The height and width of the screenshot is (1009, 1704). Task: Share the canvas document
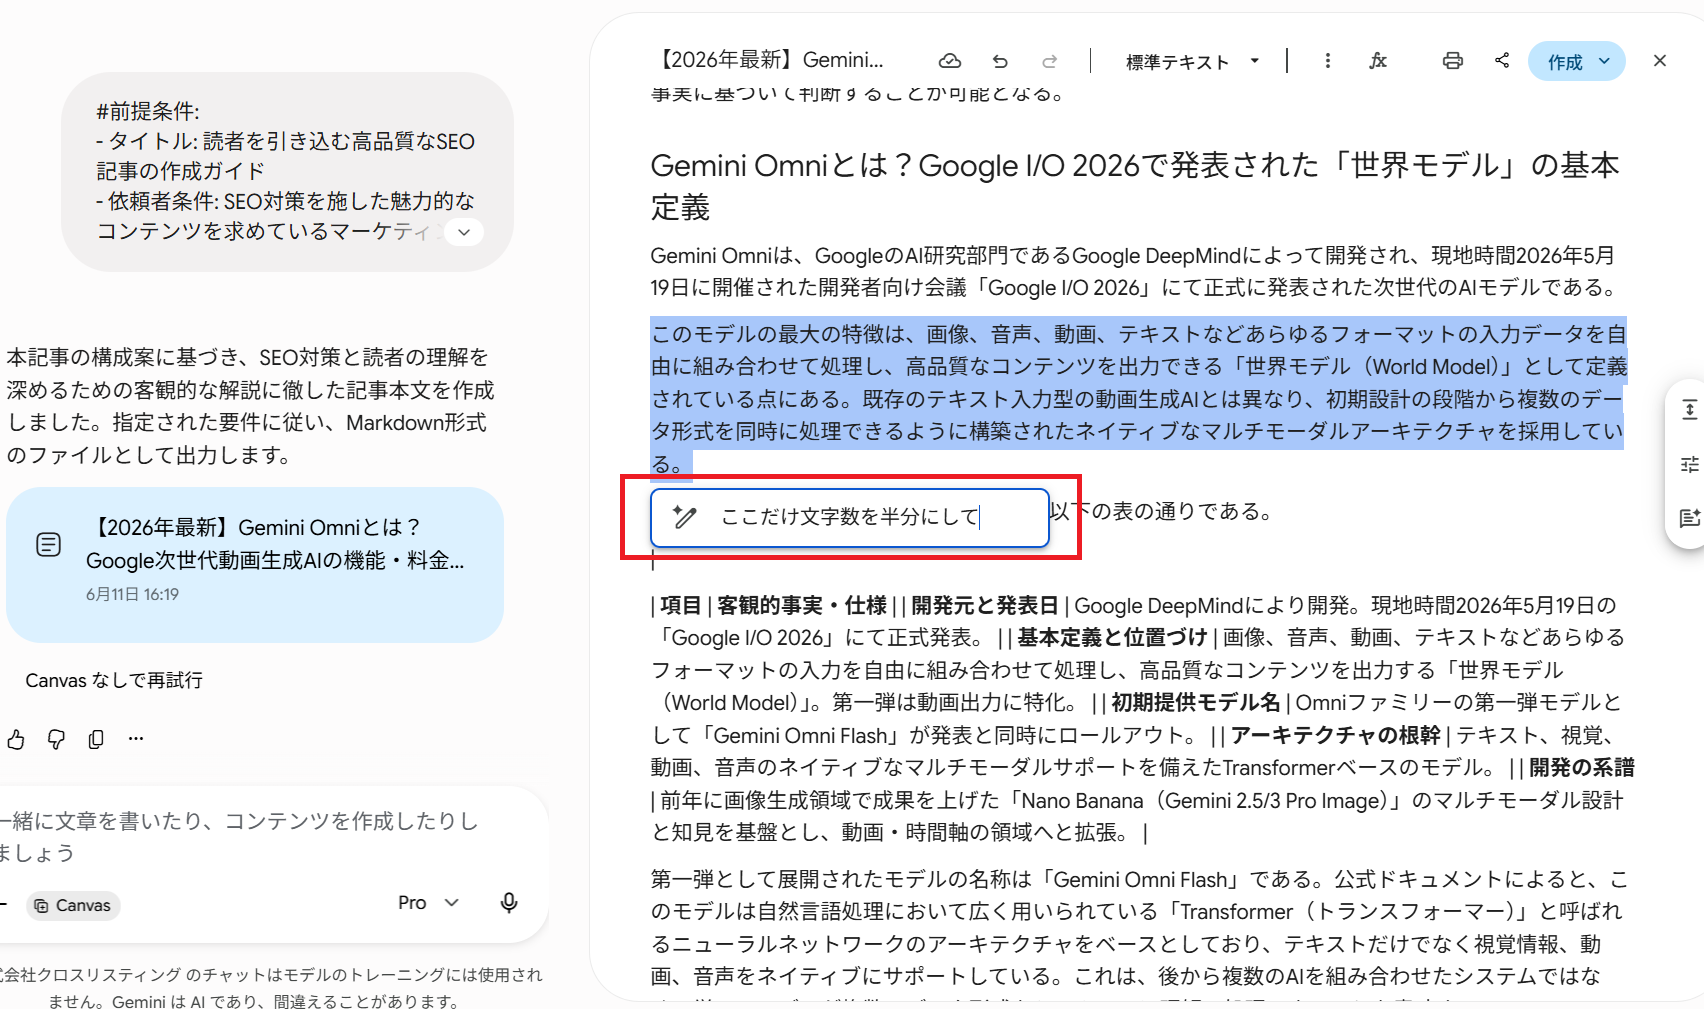1502,61
